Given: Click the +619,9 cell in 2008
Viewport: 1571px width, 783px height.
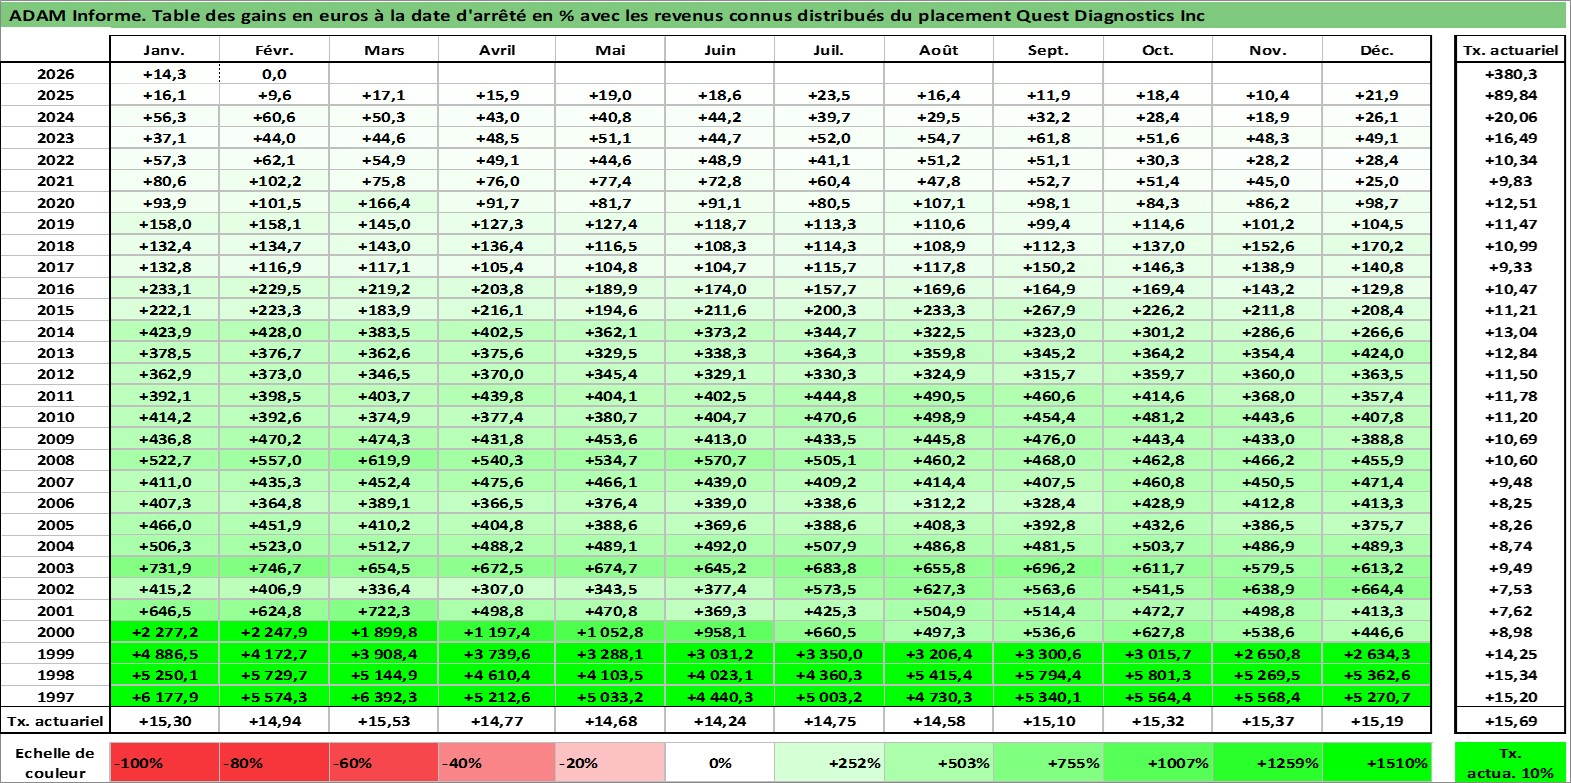Looking at the screenshot, I should pos(384,460).
